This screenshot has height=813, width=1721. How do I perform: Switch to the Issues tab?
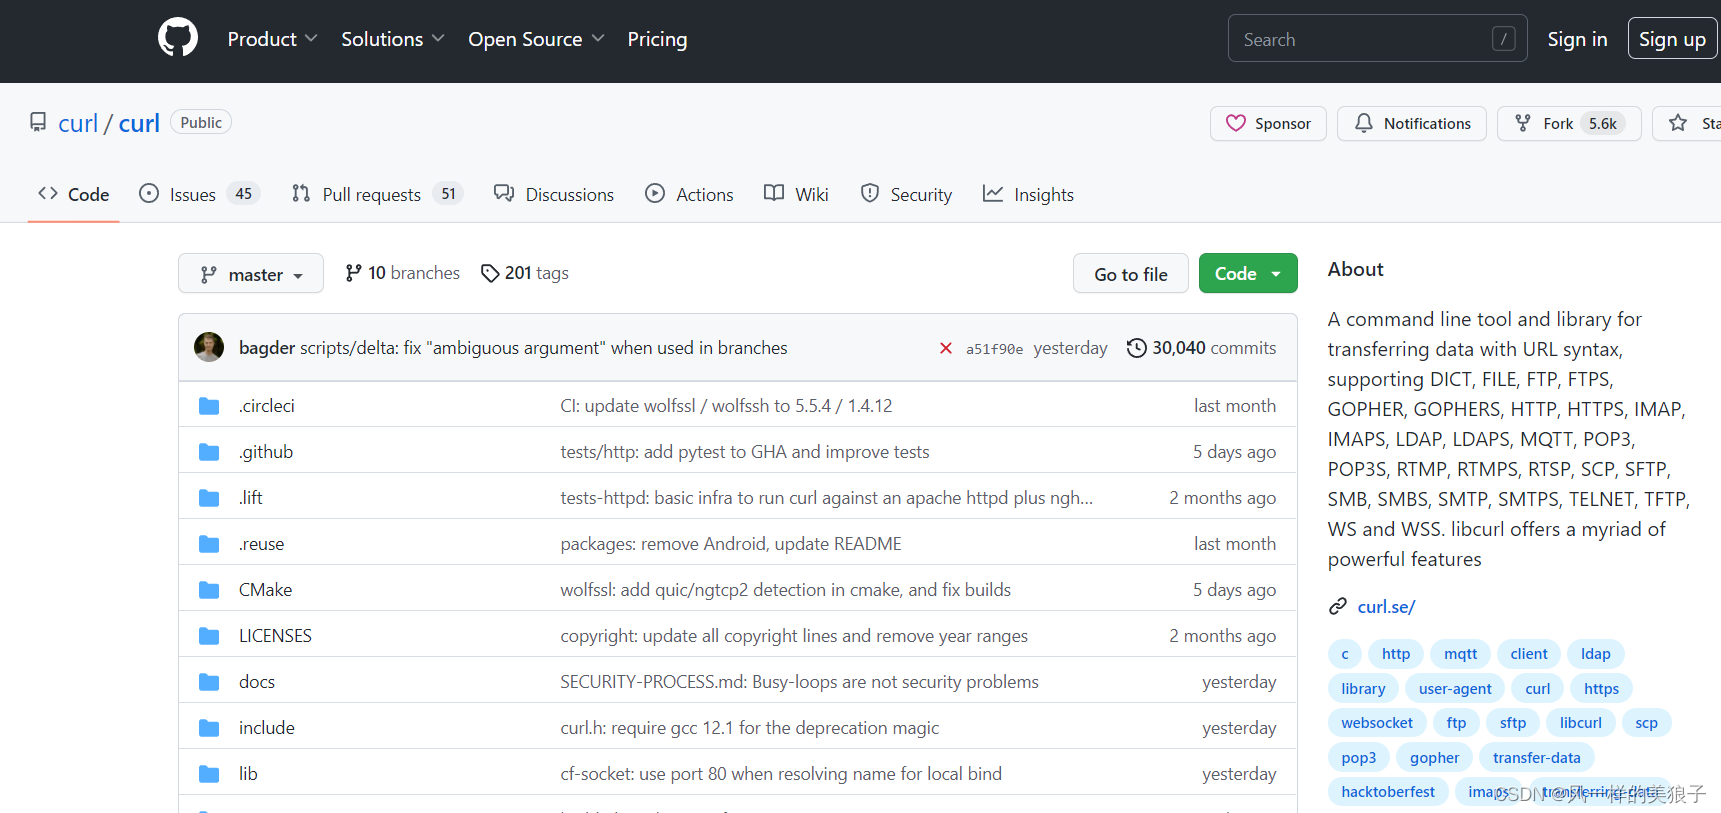tap(199, 194)
